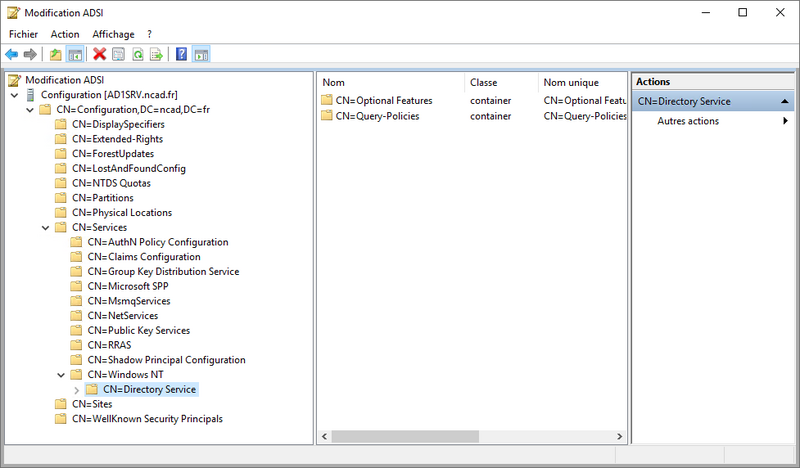Open the Fichier menu
The width and height of the screenshot is (800, 468).
pos(23,34)
